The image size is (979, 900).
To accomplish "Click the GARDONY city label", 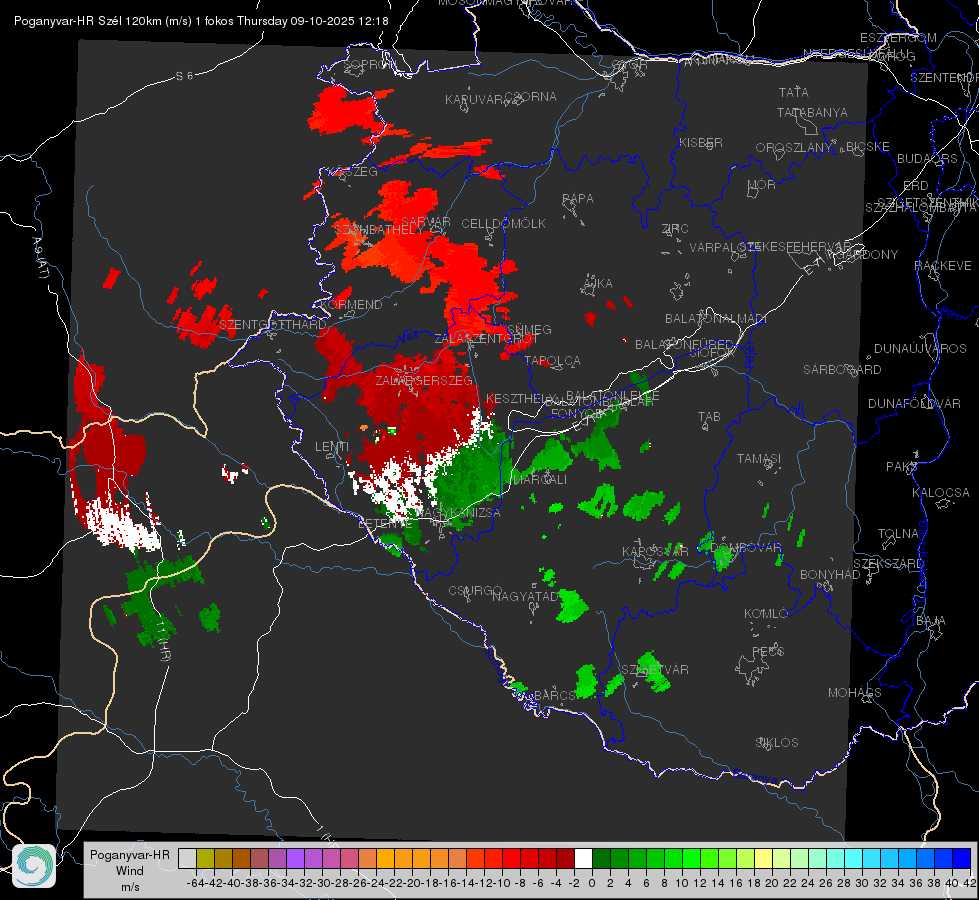I will tap(867, 255).
